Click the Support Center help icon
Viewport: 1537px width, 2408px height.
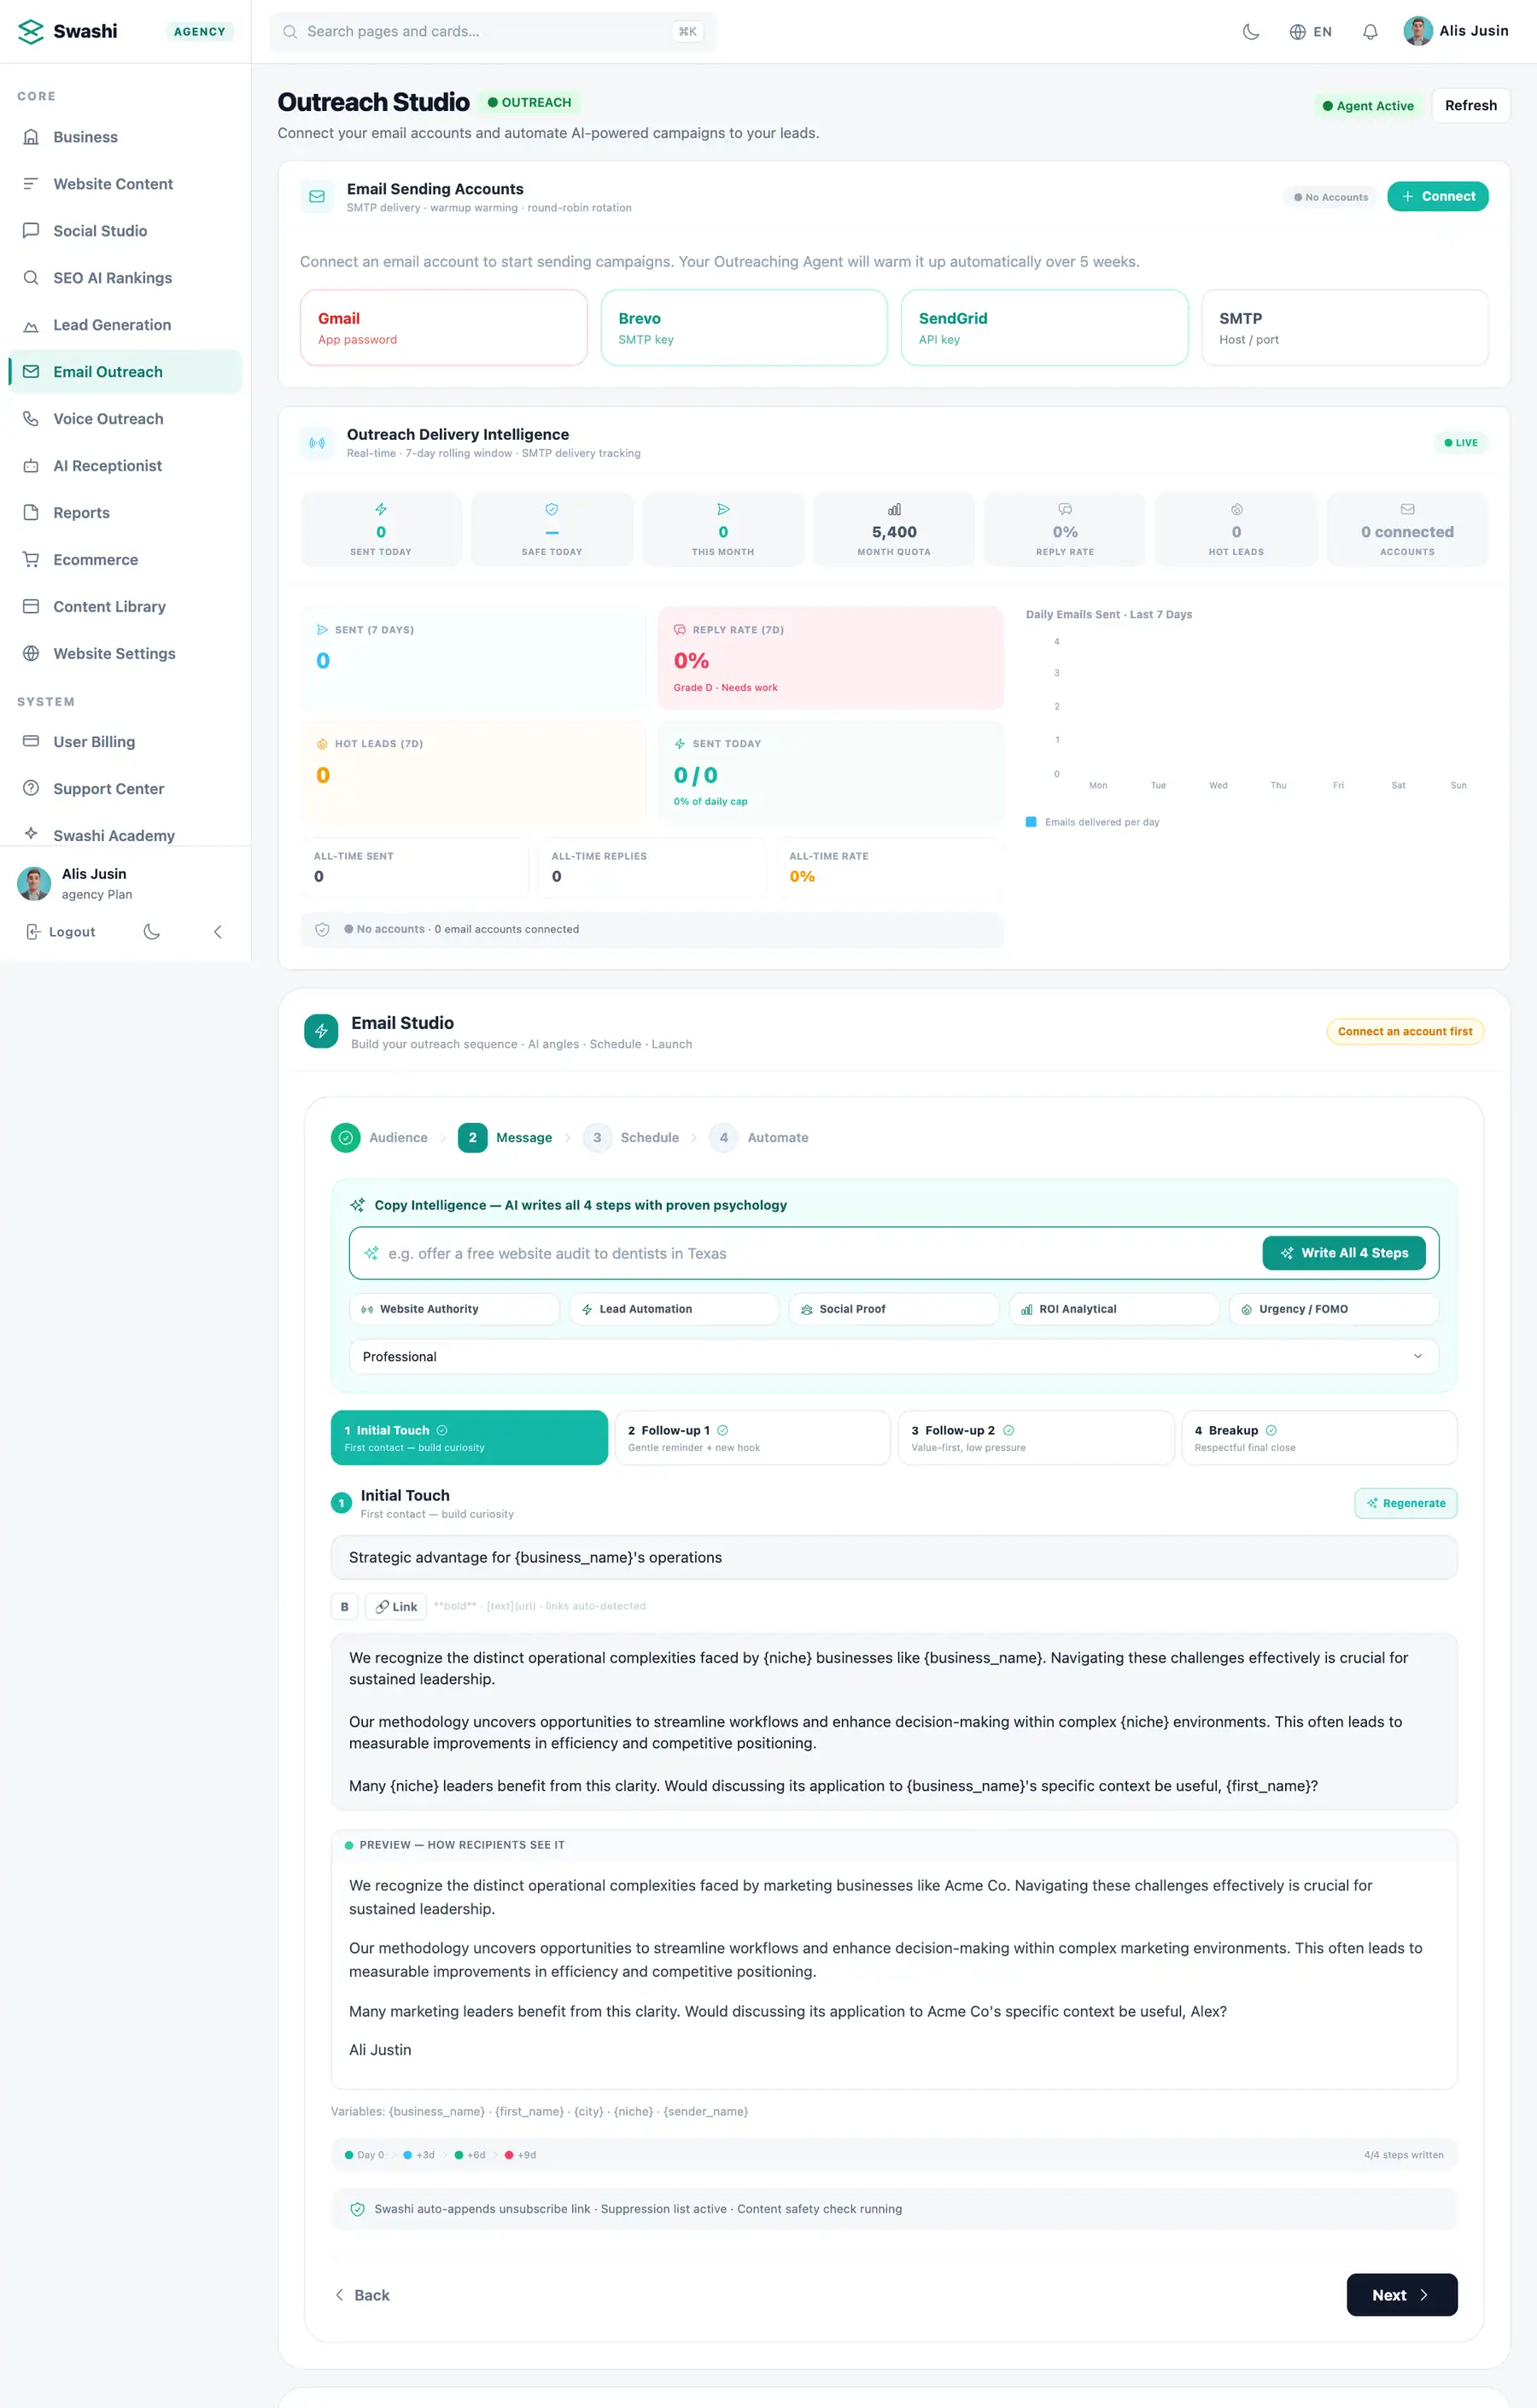pos(31,789)
